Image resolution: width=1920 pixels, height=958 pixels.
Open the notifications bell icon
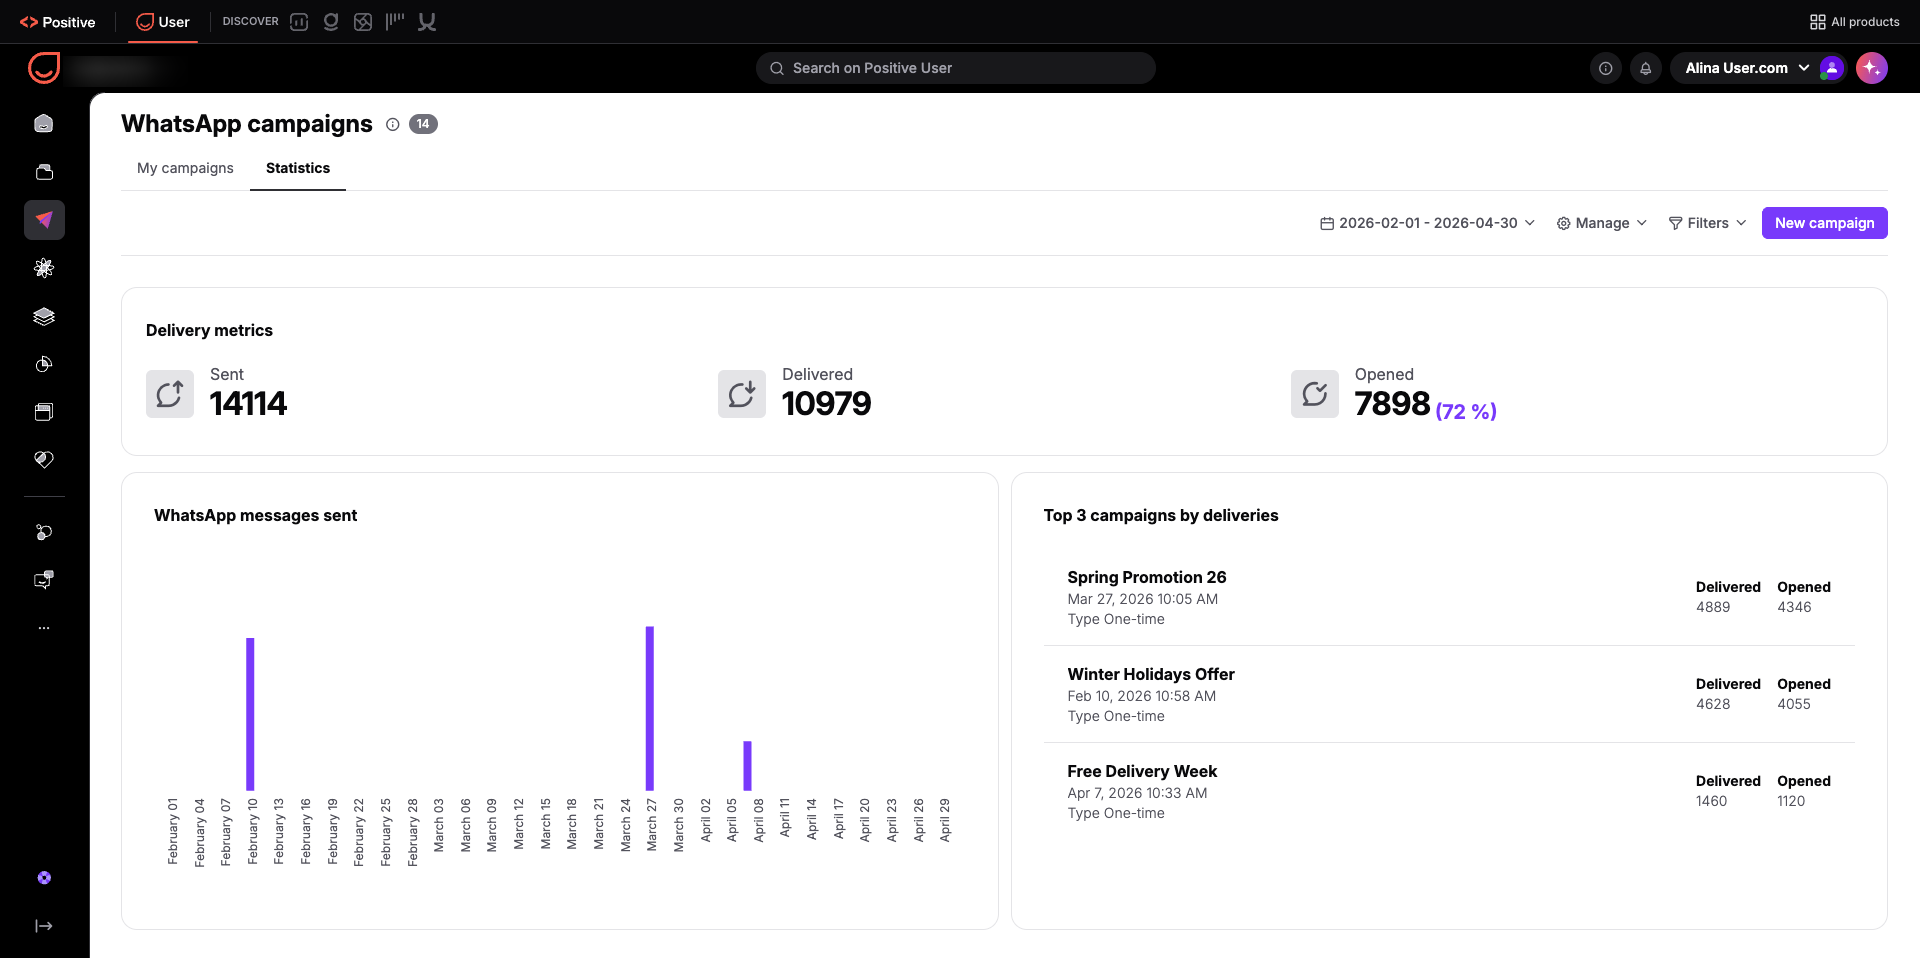tap(1645, 68)
